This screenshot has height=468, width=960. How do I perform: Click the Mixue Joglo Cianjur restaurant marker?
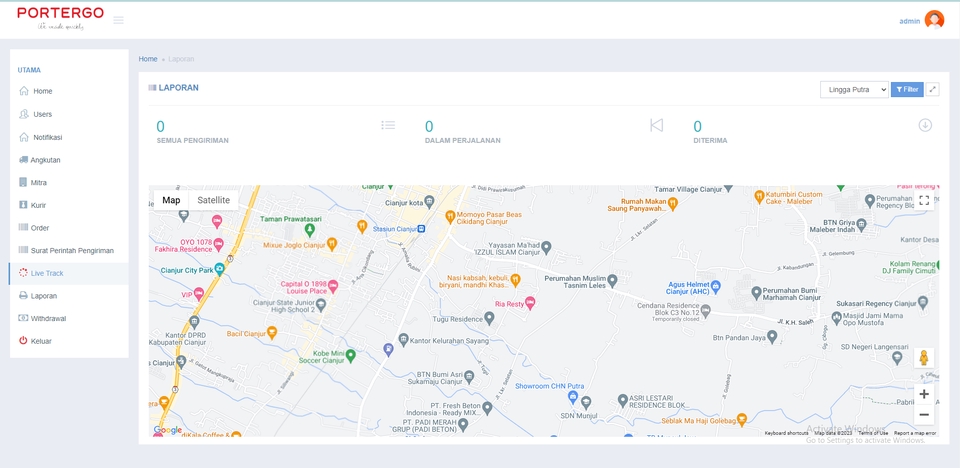point(332,244)
